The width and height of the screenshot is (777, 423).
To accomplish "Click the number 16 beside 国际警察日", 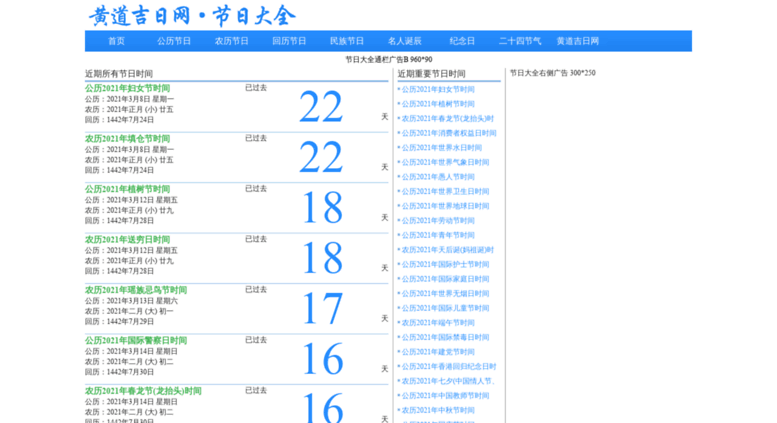I will [322, 359].
